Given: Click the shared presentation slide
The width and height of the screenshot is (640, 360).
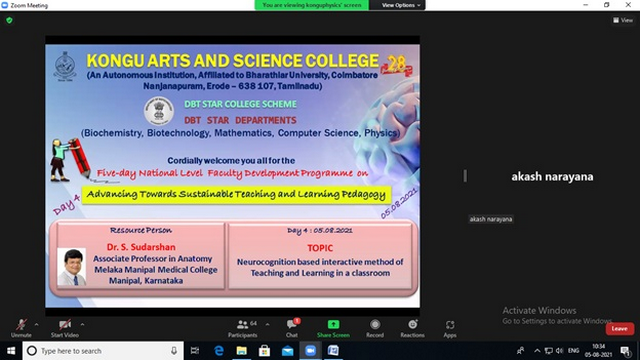Looking at the screenshot, I should (x=232, y=176).
